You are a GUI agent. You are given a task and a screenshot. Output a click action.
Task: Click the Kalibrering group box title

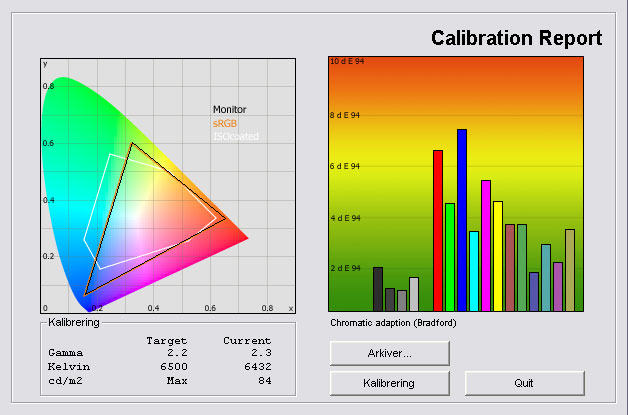click(74, 322)
